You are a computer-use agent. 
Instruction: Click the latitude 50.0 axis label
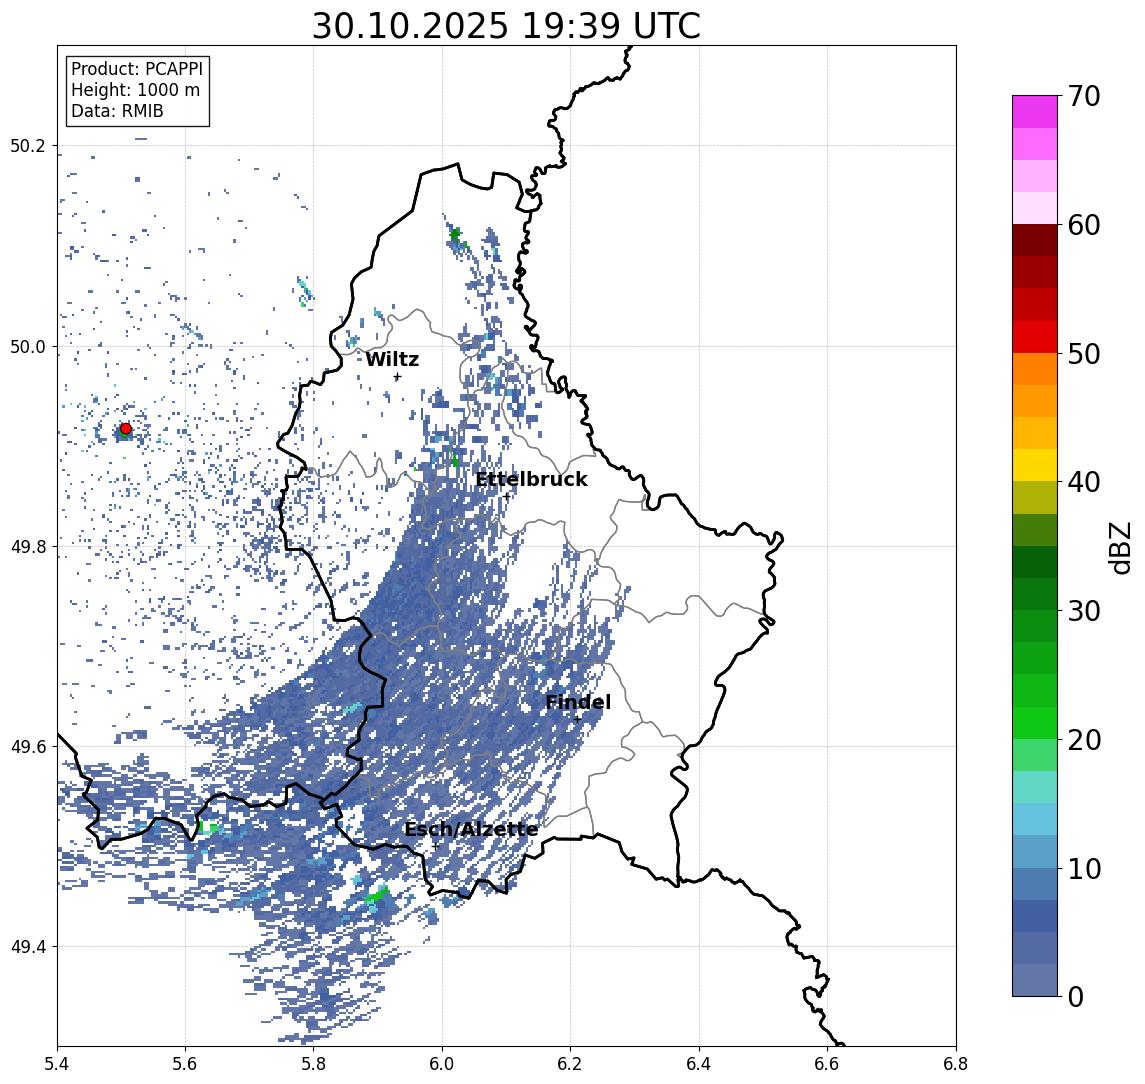[x=28, y=346]
